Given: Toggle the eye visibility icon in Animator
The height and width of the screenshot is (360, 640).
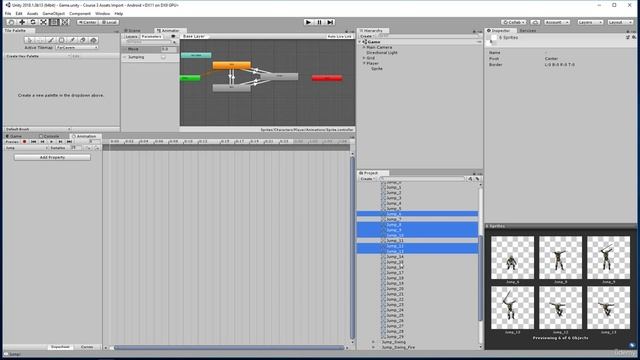Looking at the screenshot, I should click(x=173, y=36).
